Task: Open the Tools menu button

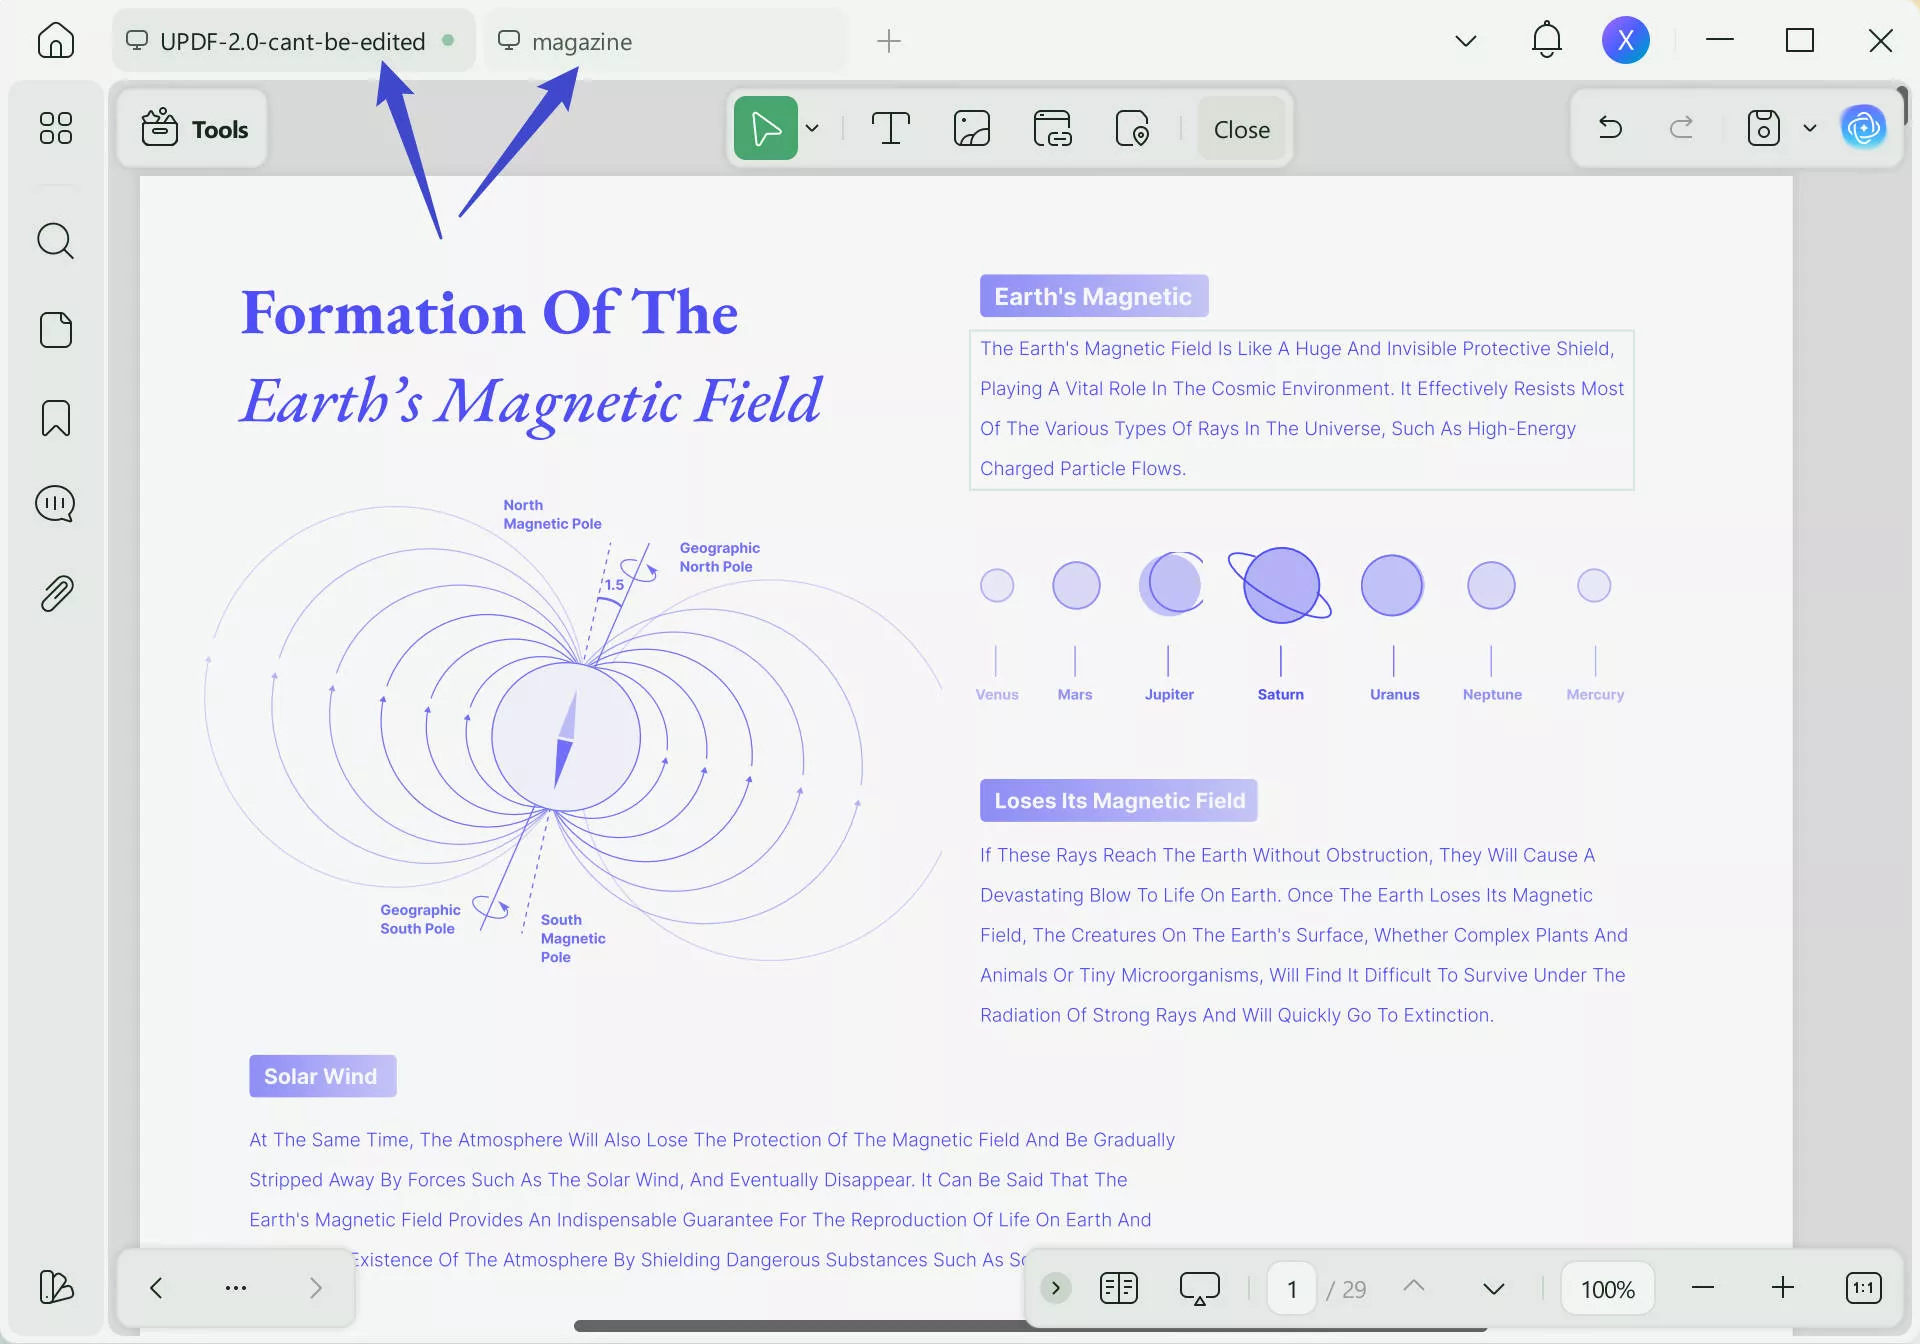Action: coord(194,129)
